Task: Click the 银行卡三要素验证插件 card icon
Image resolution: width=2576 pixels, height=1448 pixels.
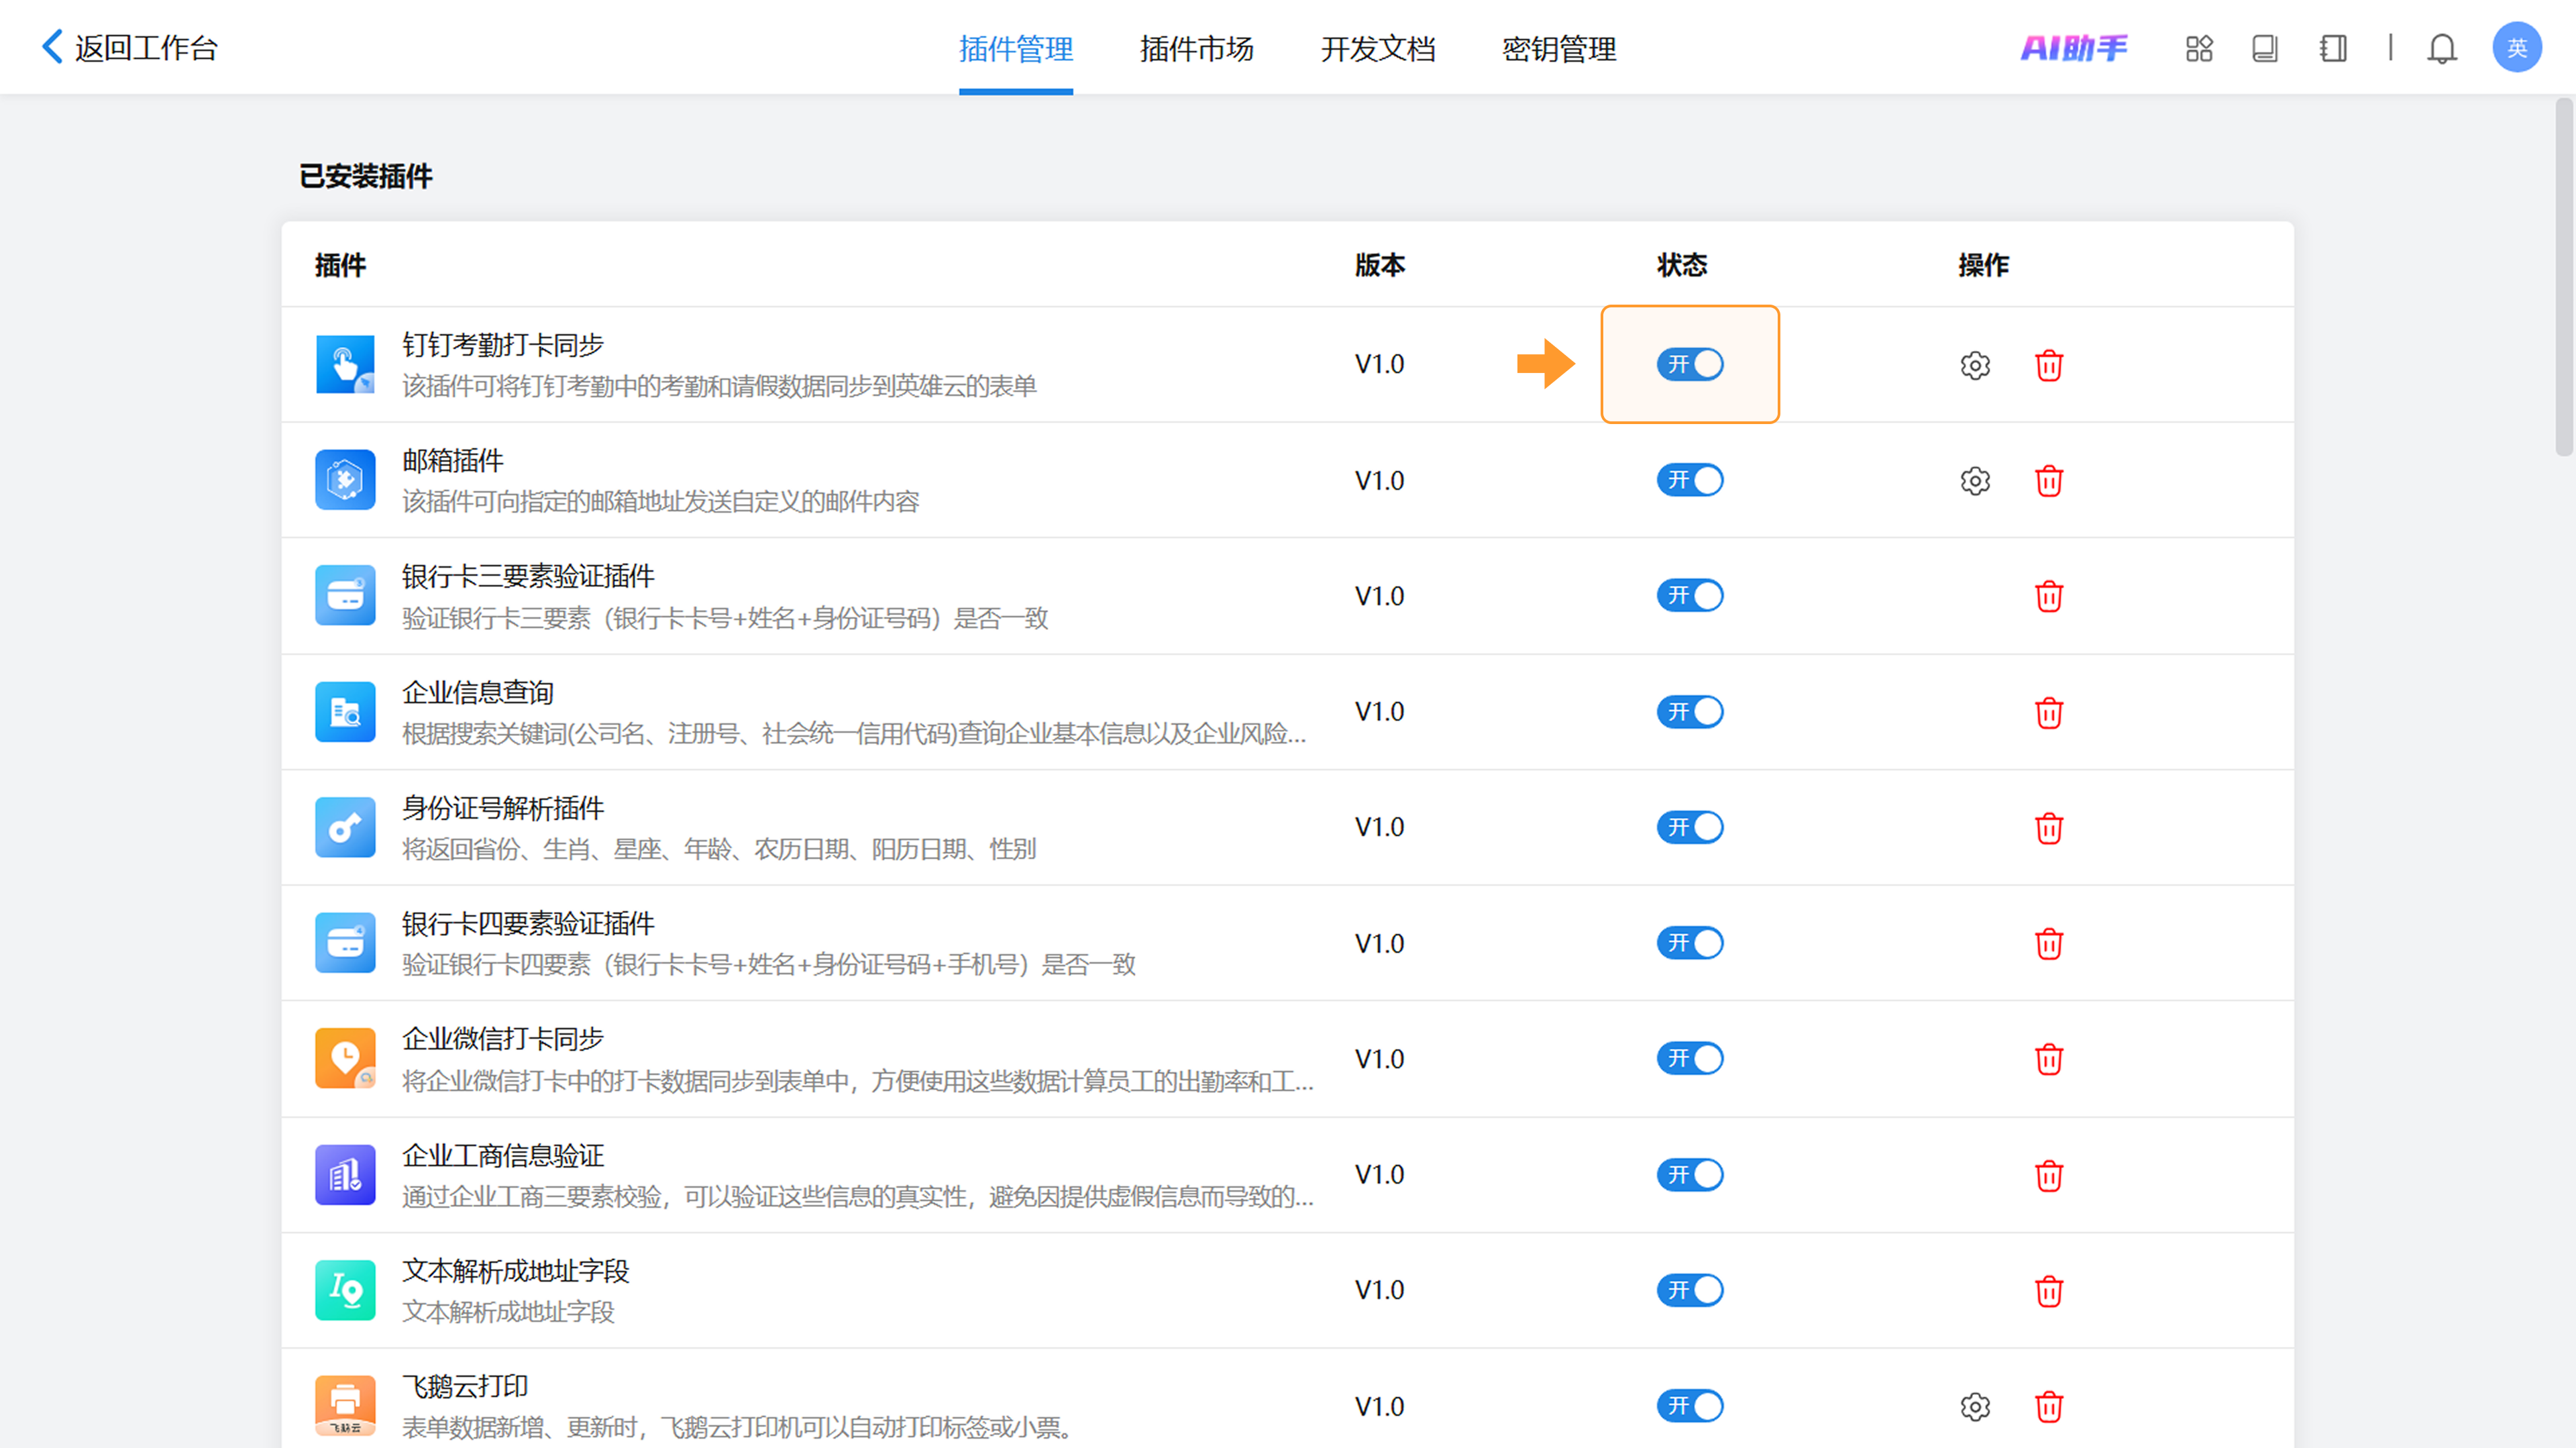Action: click(x=345, y=595)
